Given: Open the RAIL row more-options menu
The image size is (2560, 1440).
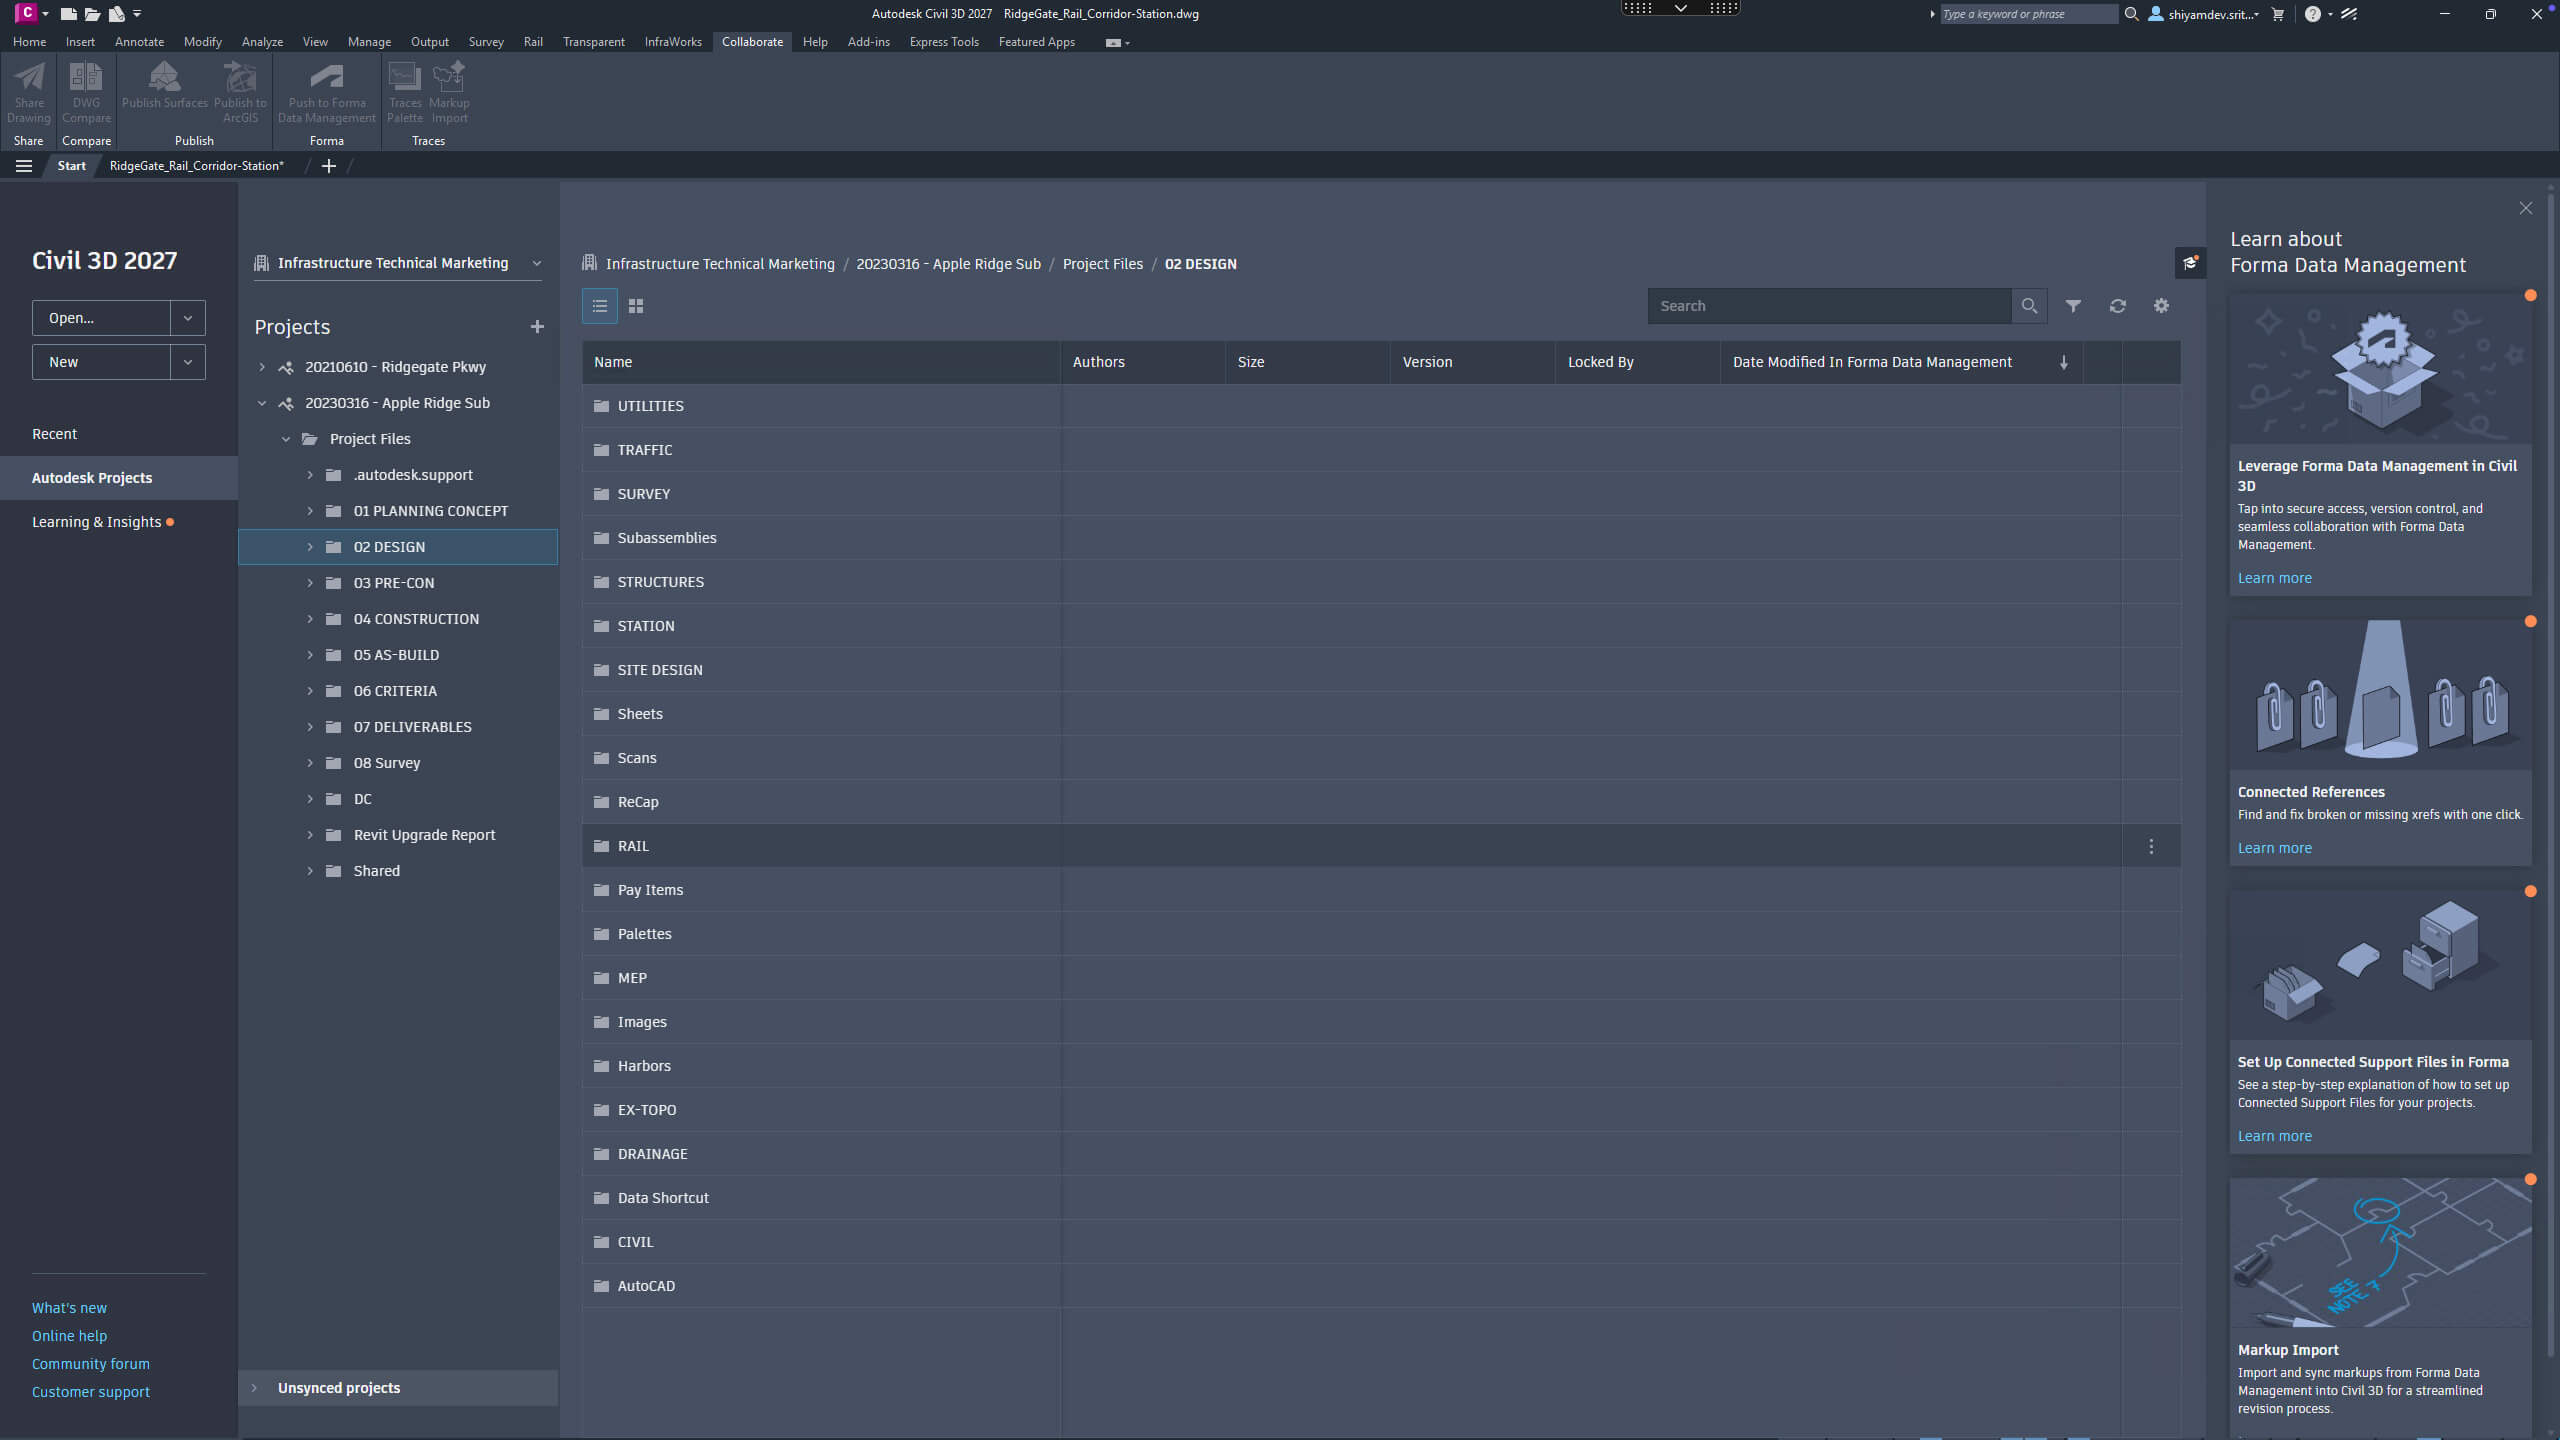Looking at the screenshot, I should (x=2151, y=846).
